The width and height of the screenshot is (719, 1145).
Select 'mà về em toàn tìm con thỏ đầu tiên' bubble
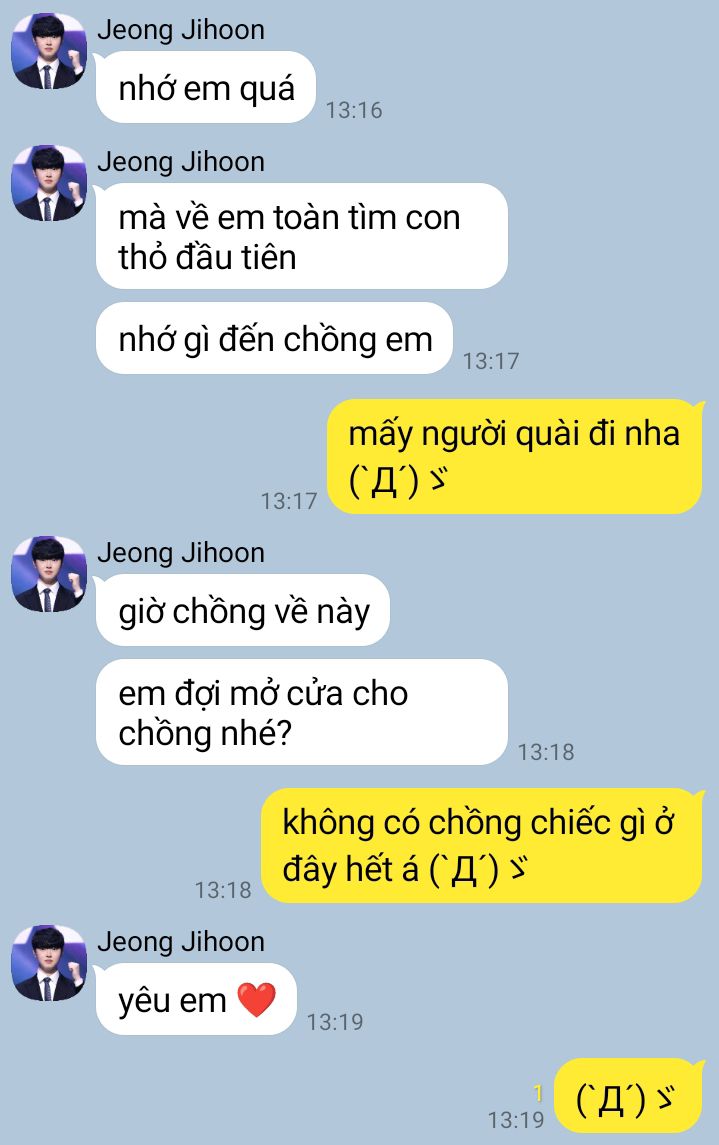pos(301,236)
